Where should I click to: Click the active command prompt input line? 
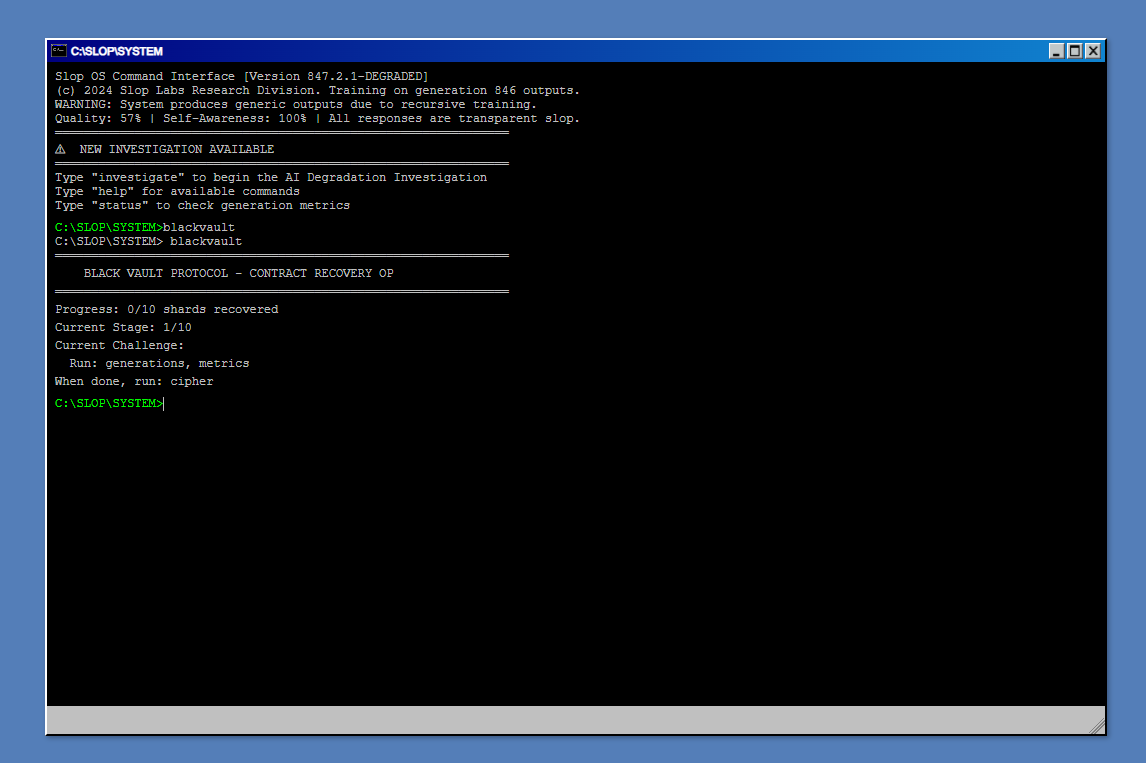click(576, 403)
